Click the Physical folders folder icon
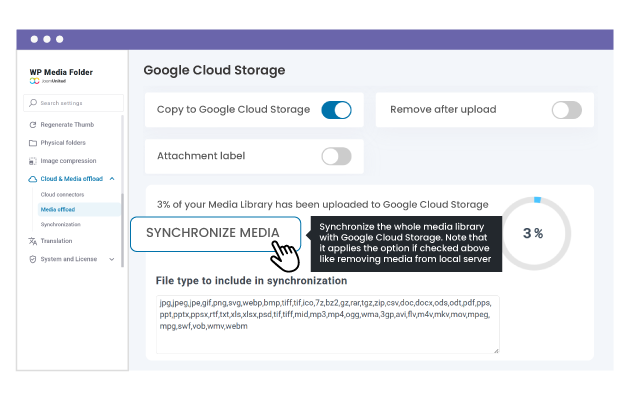The width and height of the screenshot is (630, 400). pos(33,142)
